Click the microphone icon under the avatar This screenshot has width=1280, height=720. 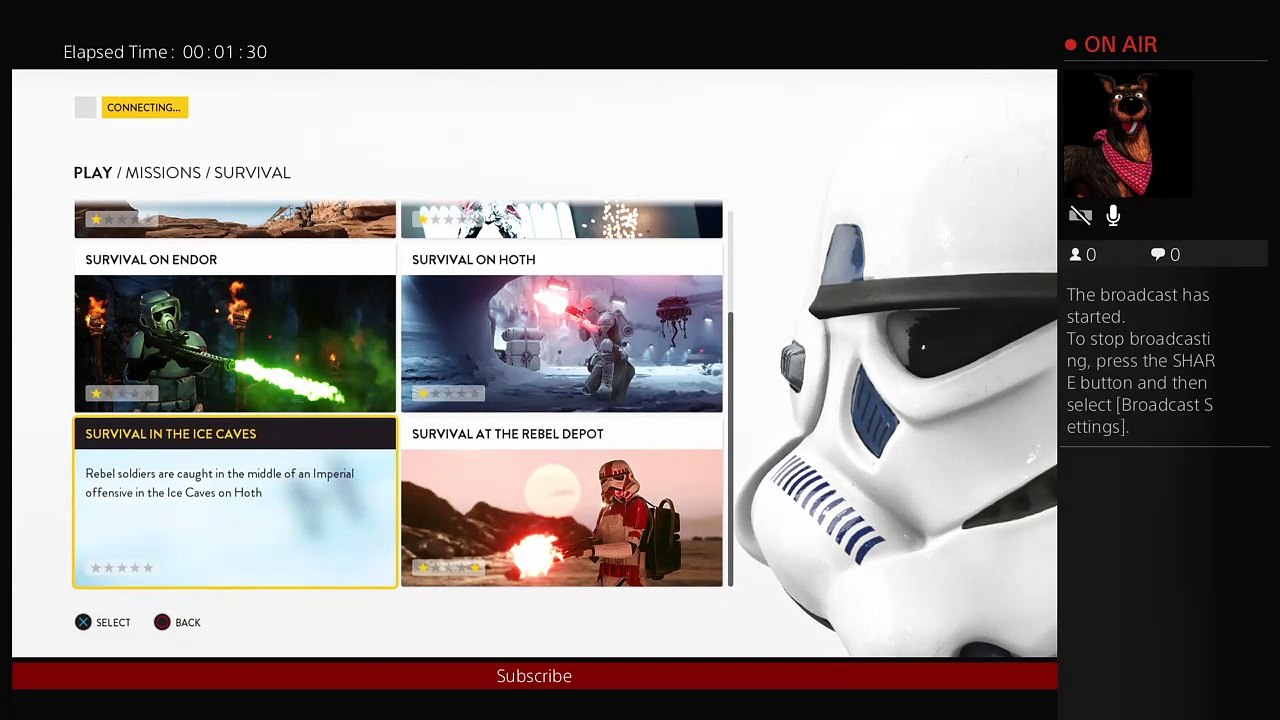1113,215
